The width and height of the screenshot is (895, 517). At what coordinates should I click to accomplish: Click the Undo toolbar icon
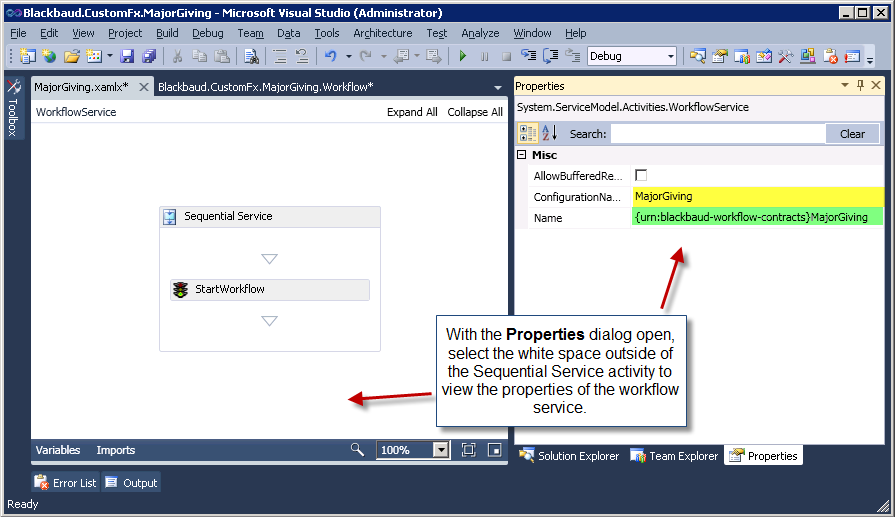(x=330, y=57)
